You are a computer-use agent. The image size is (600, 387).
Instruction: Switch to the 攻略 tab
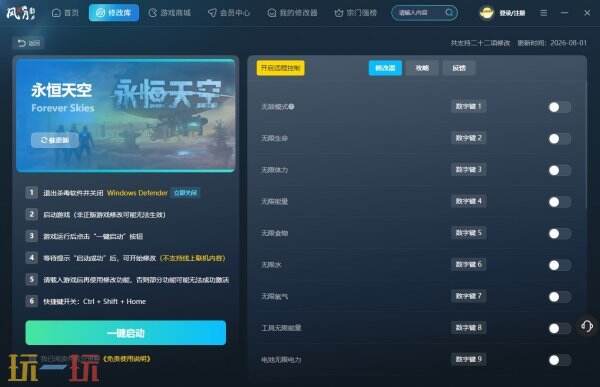coord(422,68)
